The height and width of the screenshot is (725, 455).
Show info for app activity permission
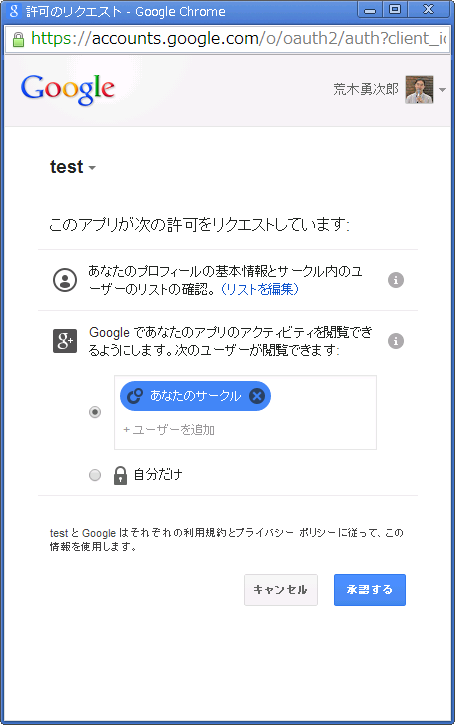point(396,341)
